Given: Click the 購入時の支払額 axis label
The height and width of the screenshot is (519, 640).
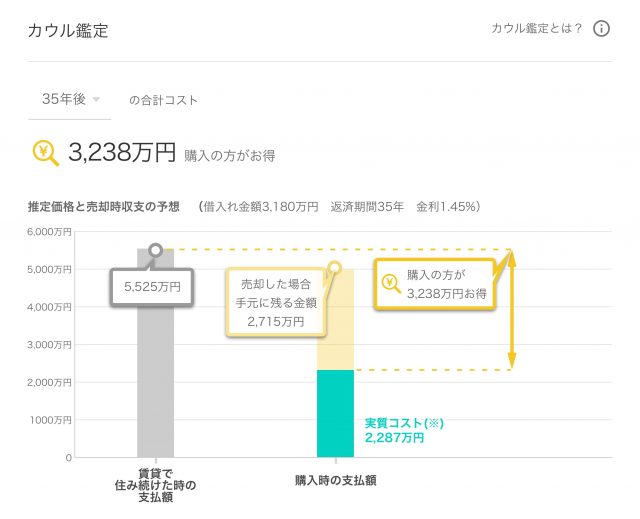Looking at the screenshot, I should (336, 480).
